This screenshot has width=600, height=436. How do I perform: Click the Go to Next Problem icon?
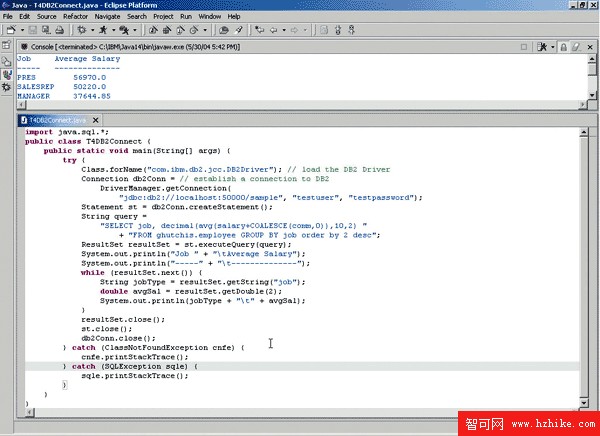(338, 30)
